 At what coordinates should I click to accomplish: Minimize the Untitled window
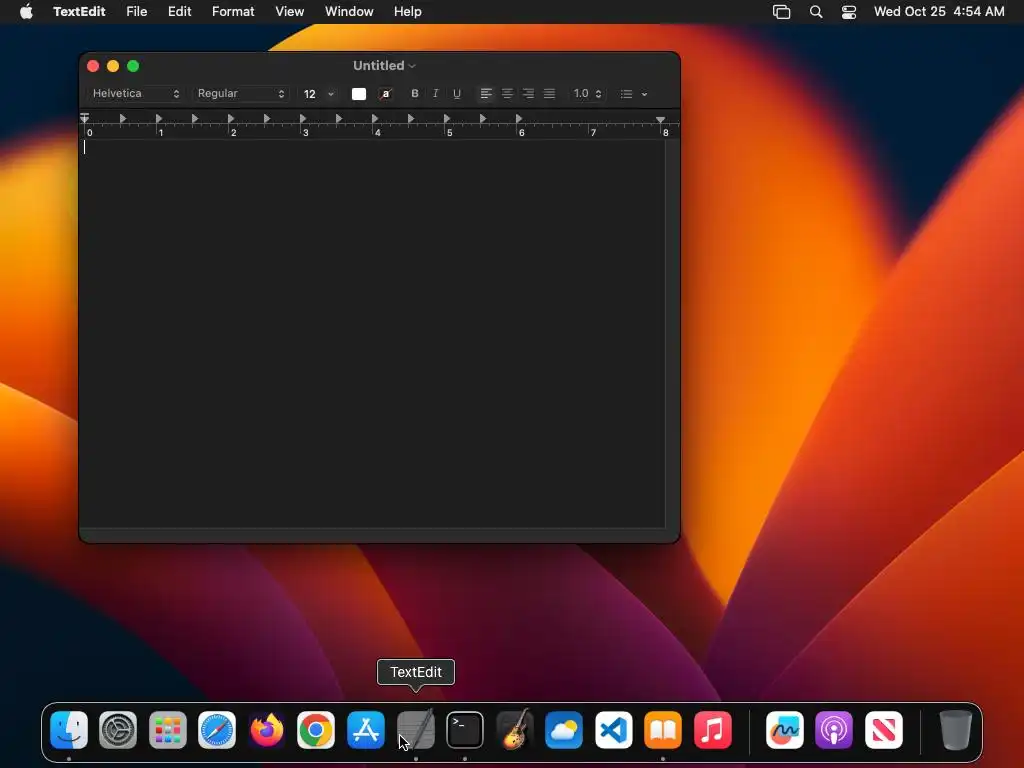113,66
